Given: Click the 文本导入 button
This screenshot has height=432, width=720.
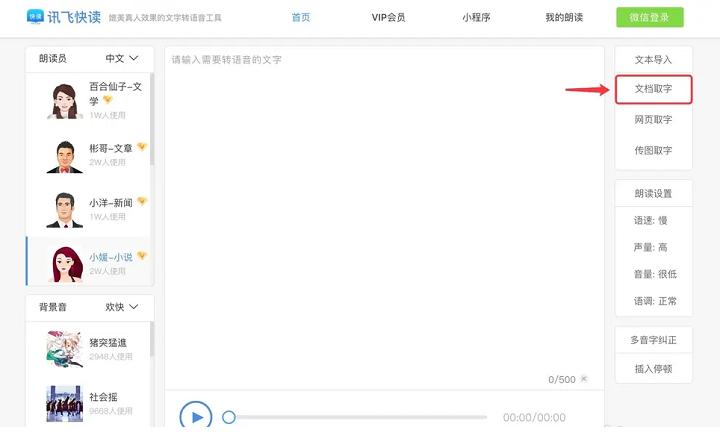Looking at the screenshot, I should point(653,60).
